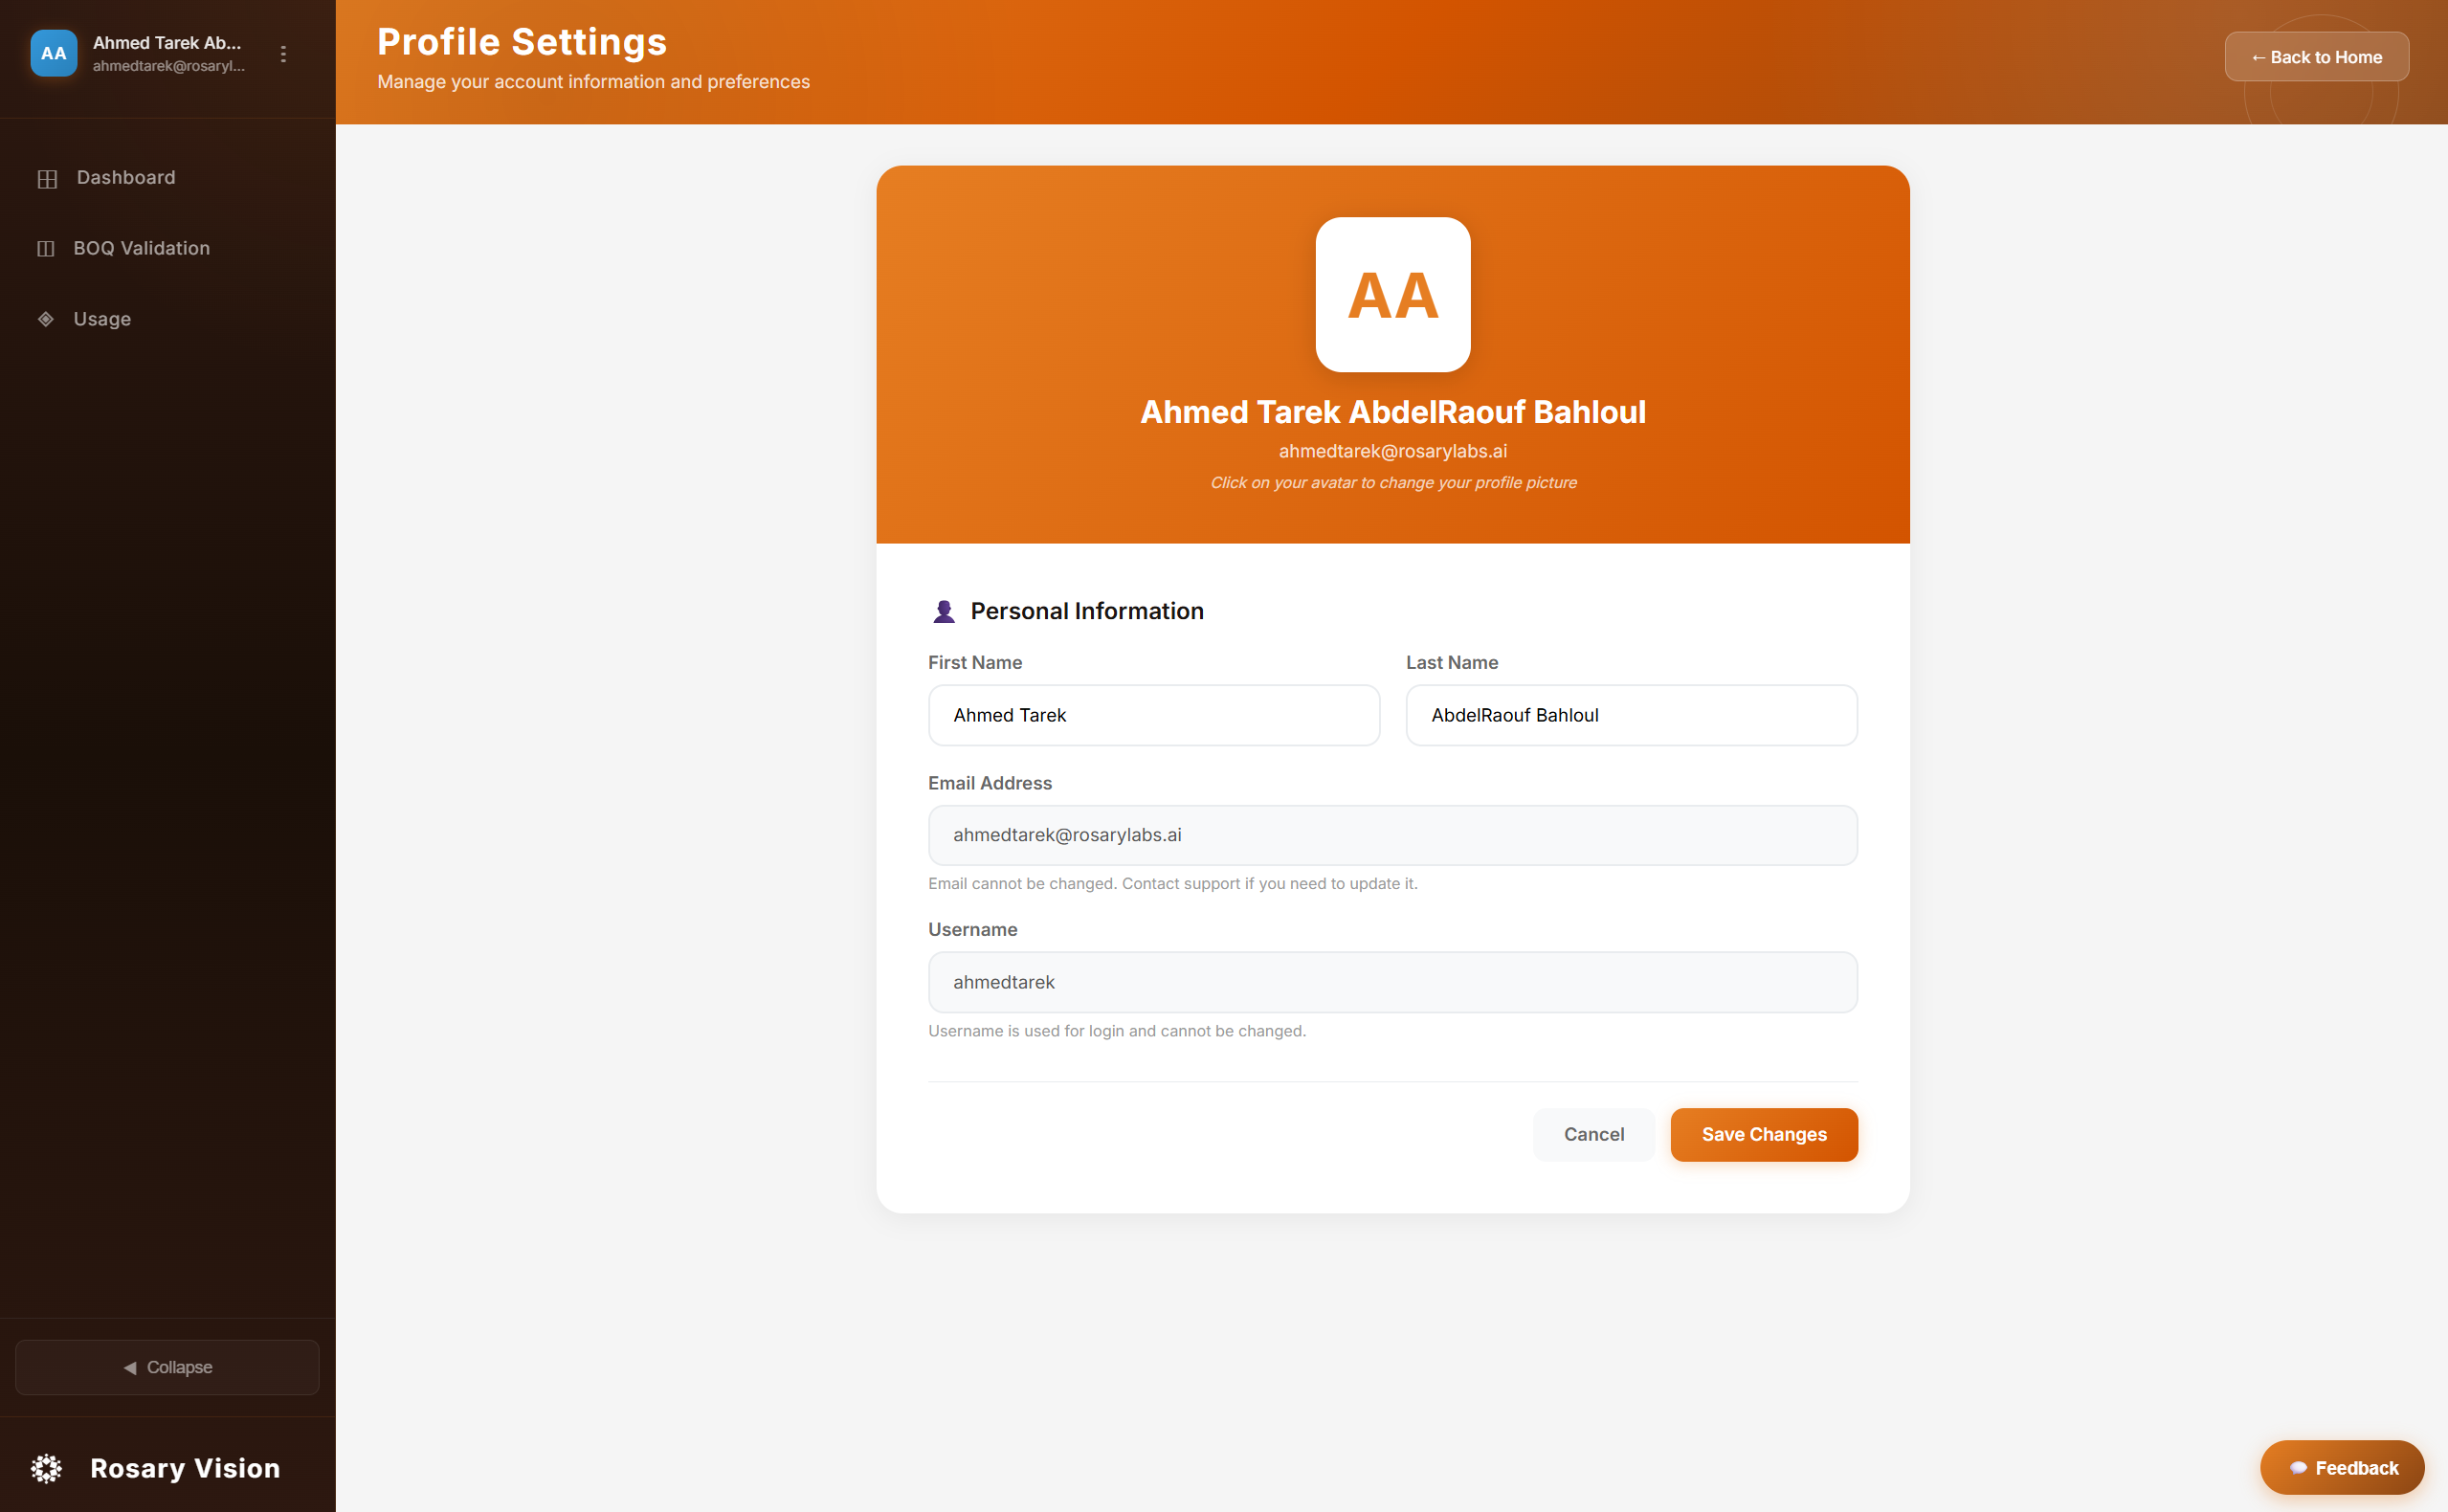2448x1512 pixels.
Task: Collapse the sidebar panel
Action: pos(167,1367)
